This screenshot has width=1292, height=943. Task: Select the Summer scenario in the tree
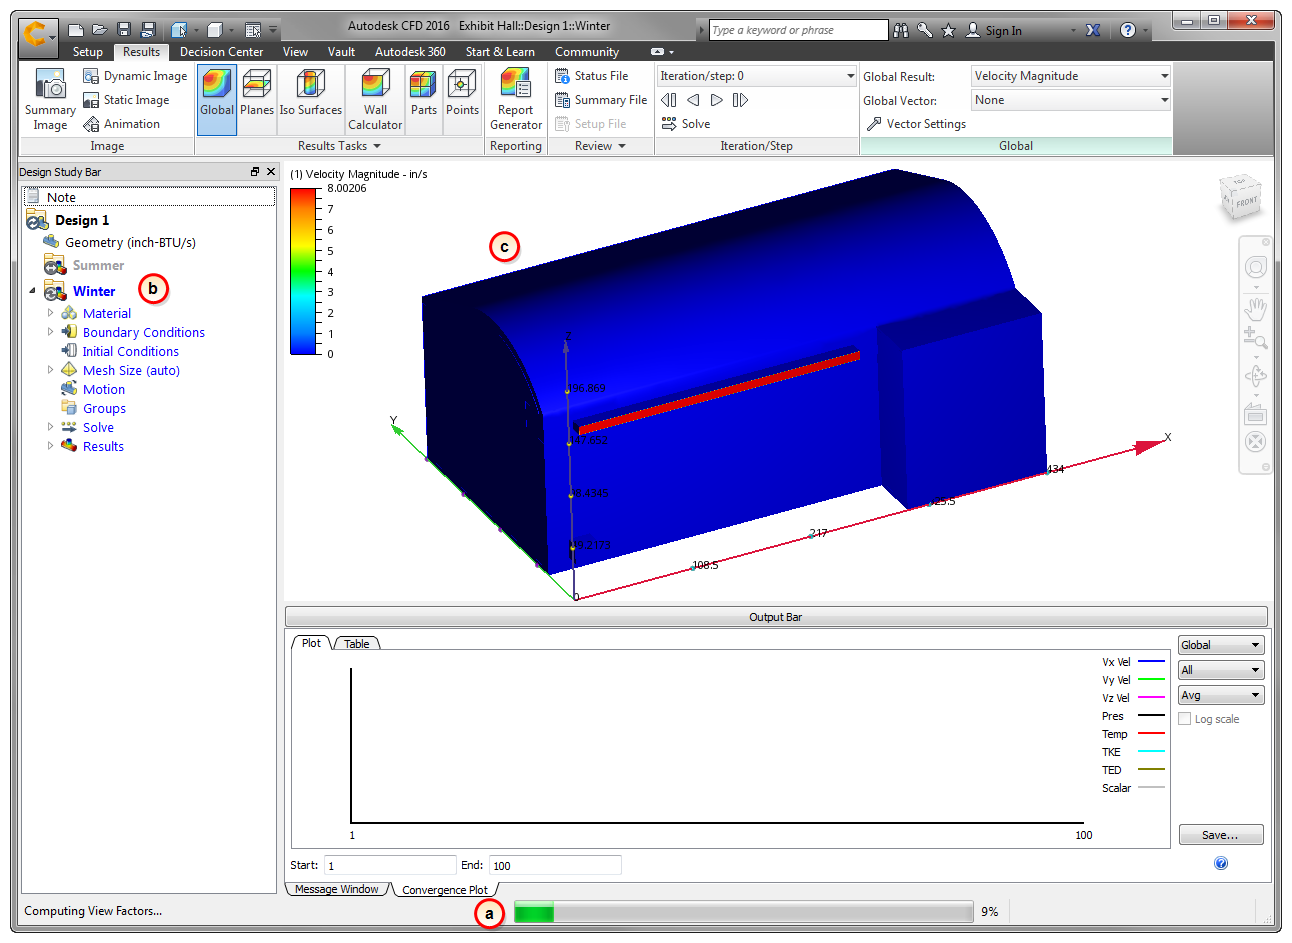tap(98, 266)
